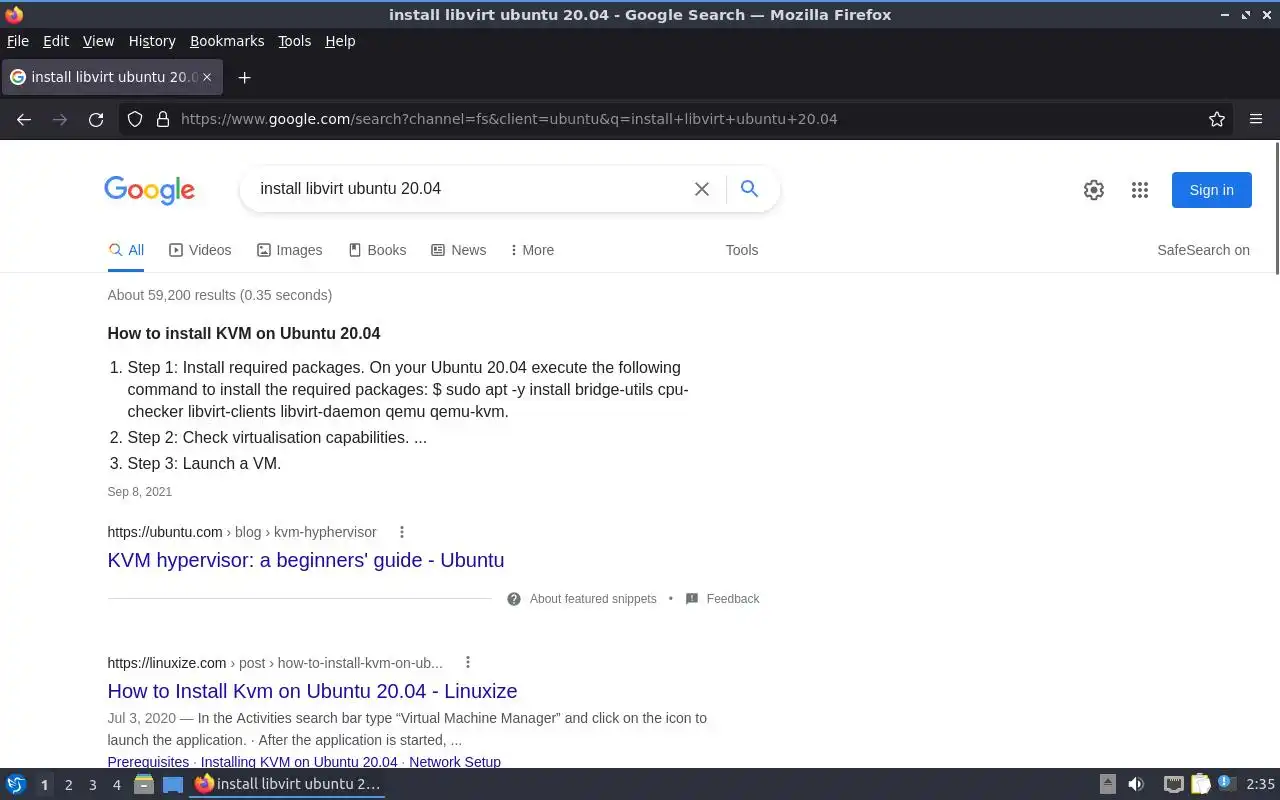Click the Sign in button
This screenshot has height=800, width=1280.
pyautogui.click(x=1211, y=190)
